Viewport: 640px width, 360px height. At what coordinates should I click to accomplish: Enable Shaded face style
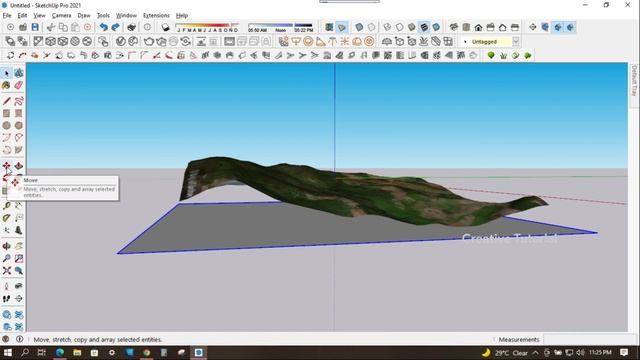[x=412, y=27]
